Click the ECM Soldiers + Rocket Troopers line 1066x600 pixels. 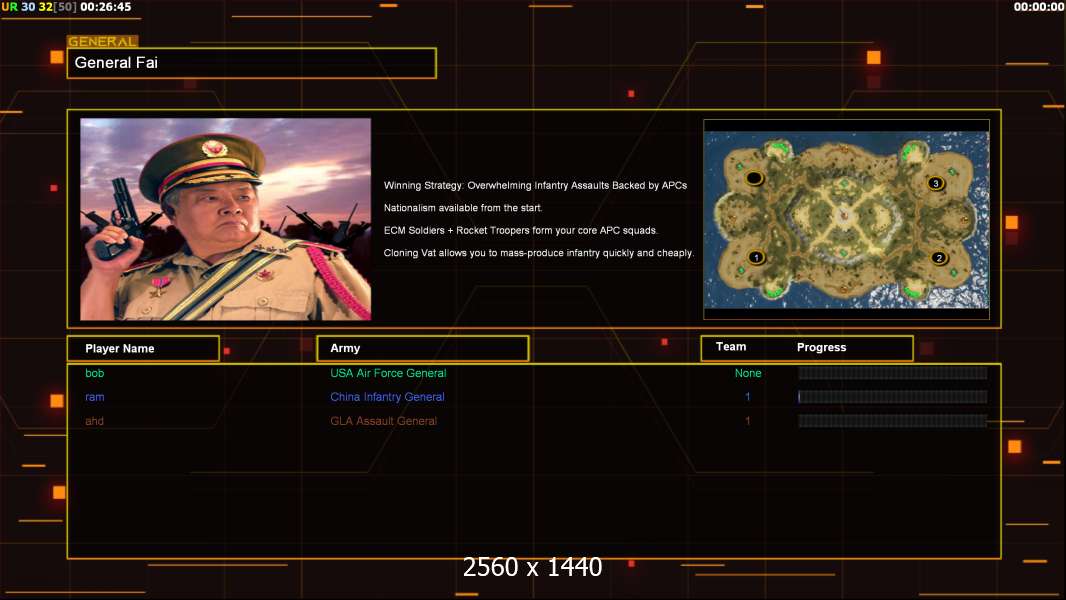[520, 230]
